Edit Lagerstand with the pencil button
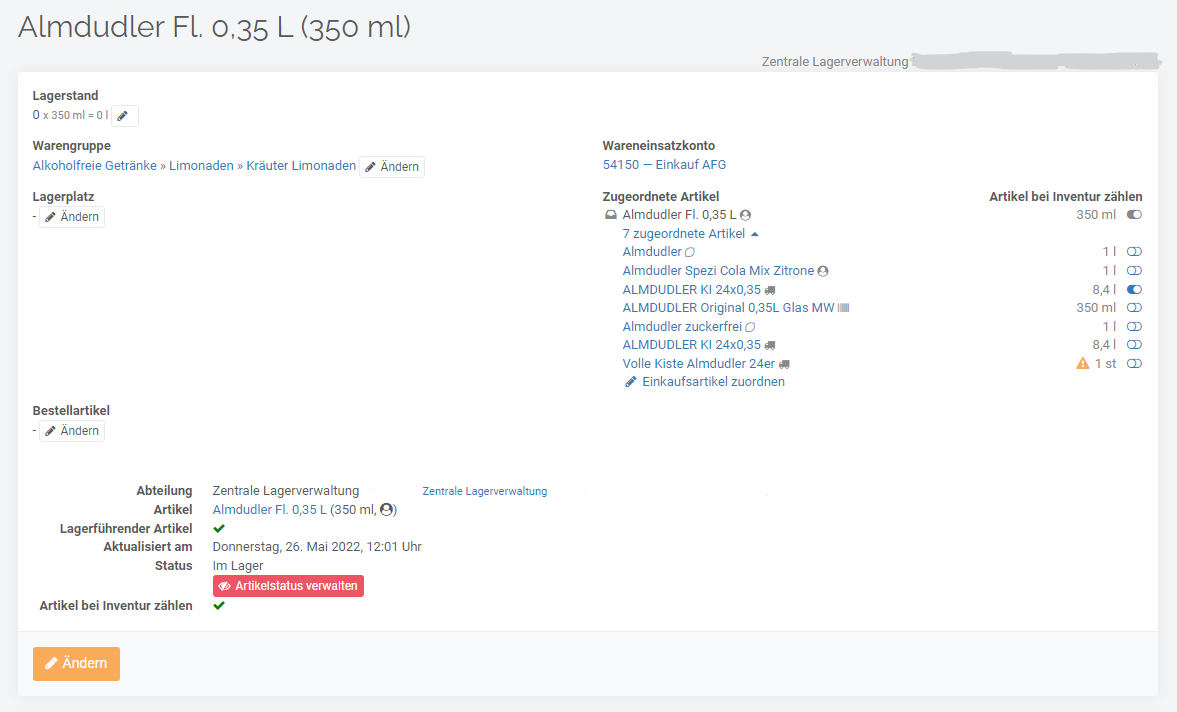Screen dimensions: 1177x712 (x=125, y=116)
